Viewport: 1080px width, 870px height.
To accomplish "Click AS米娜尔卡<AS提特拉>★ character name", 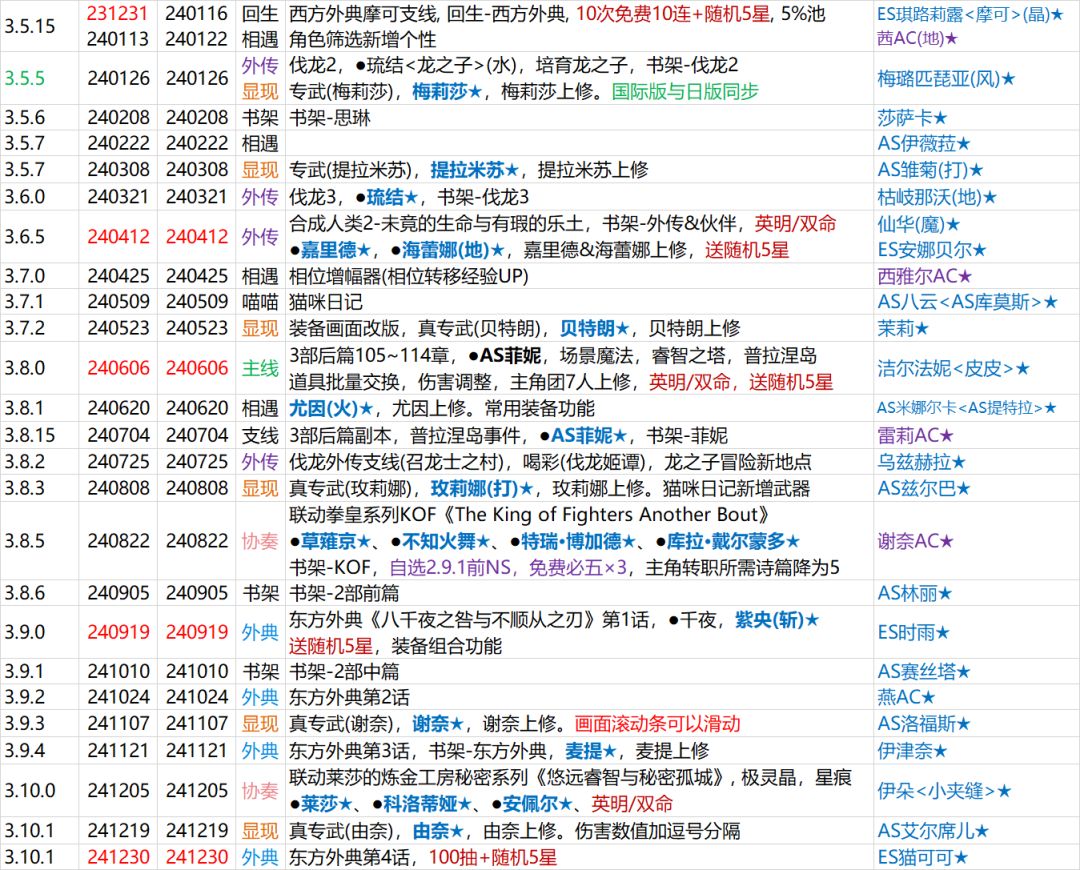I will click(x=967, y=408).
